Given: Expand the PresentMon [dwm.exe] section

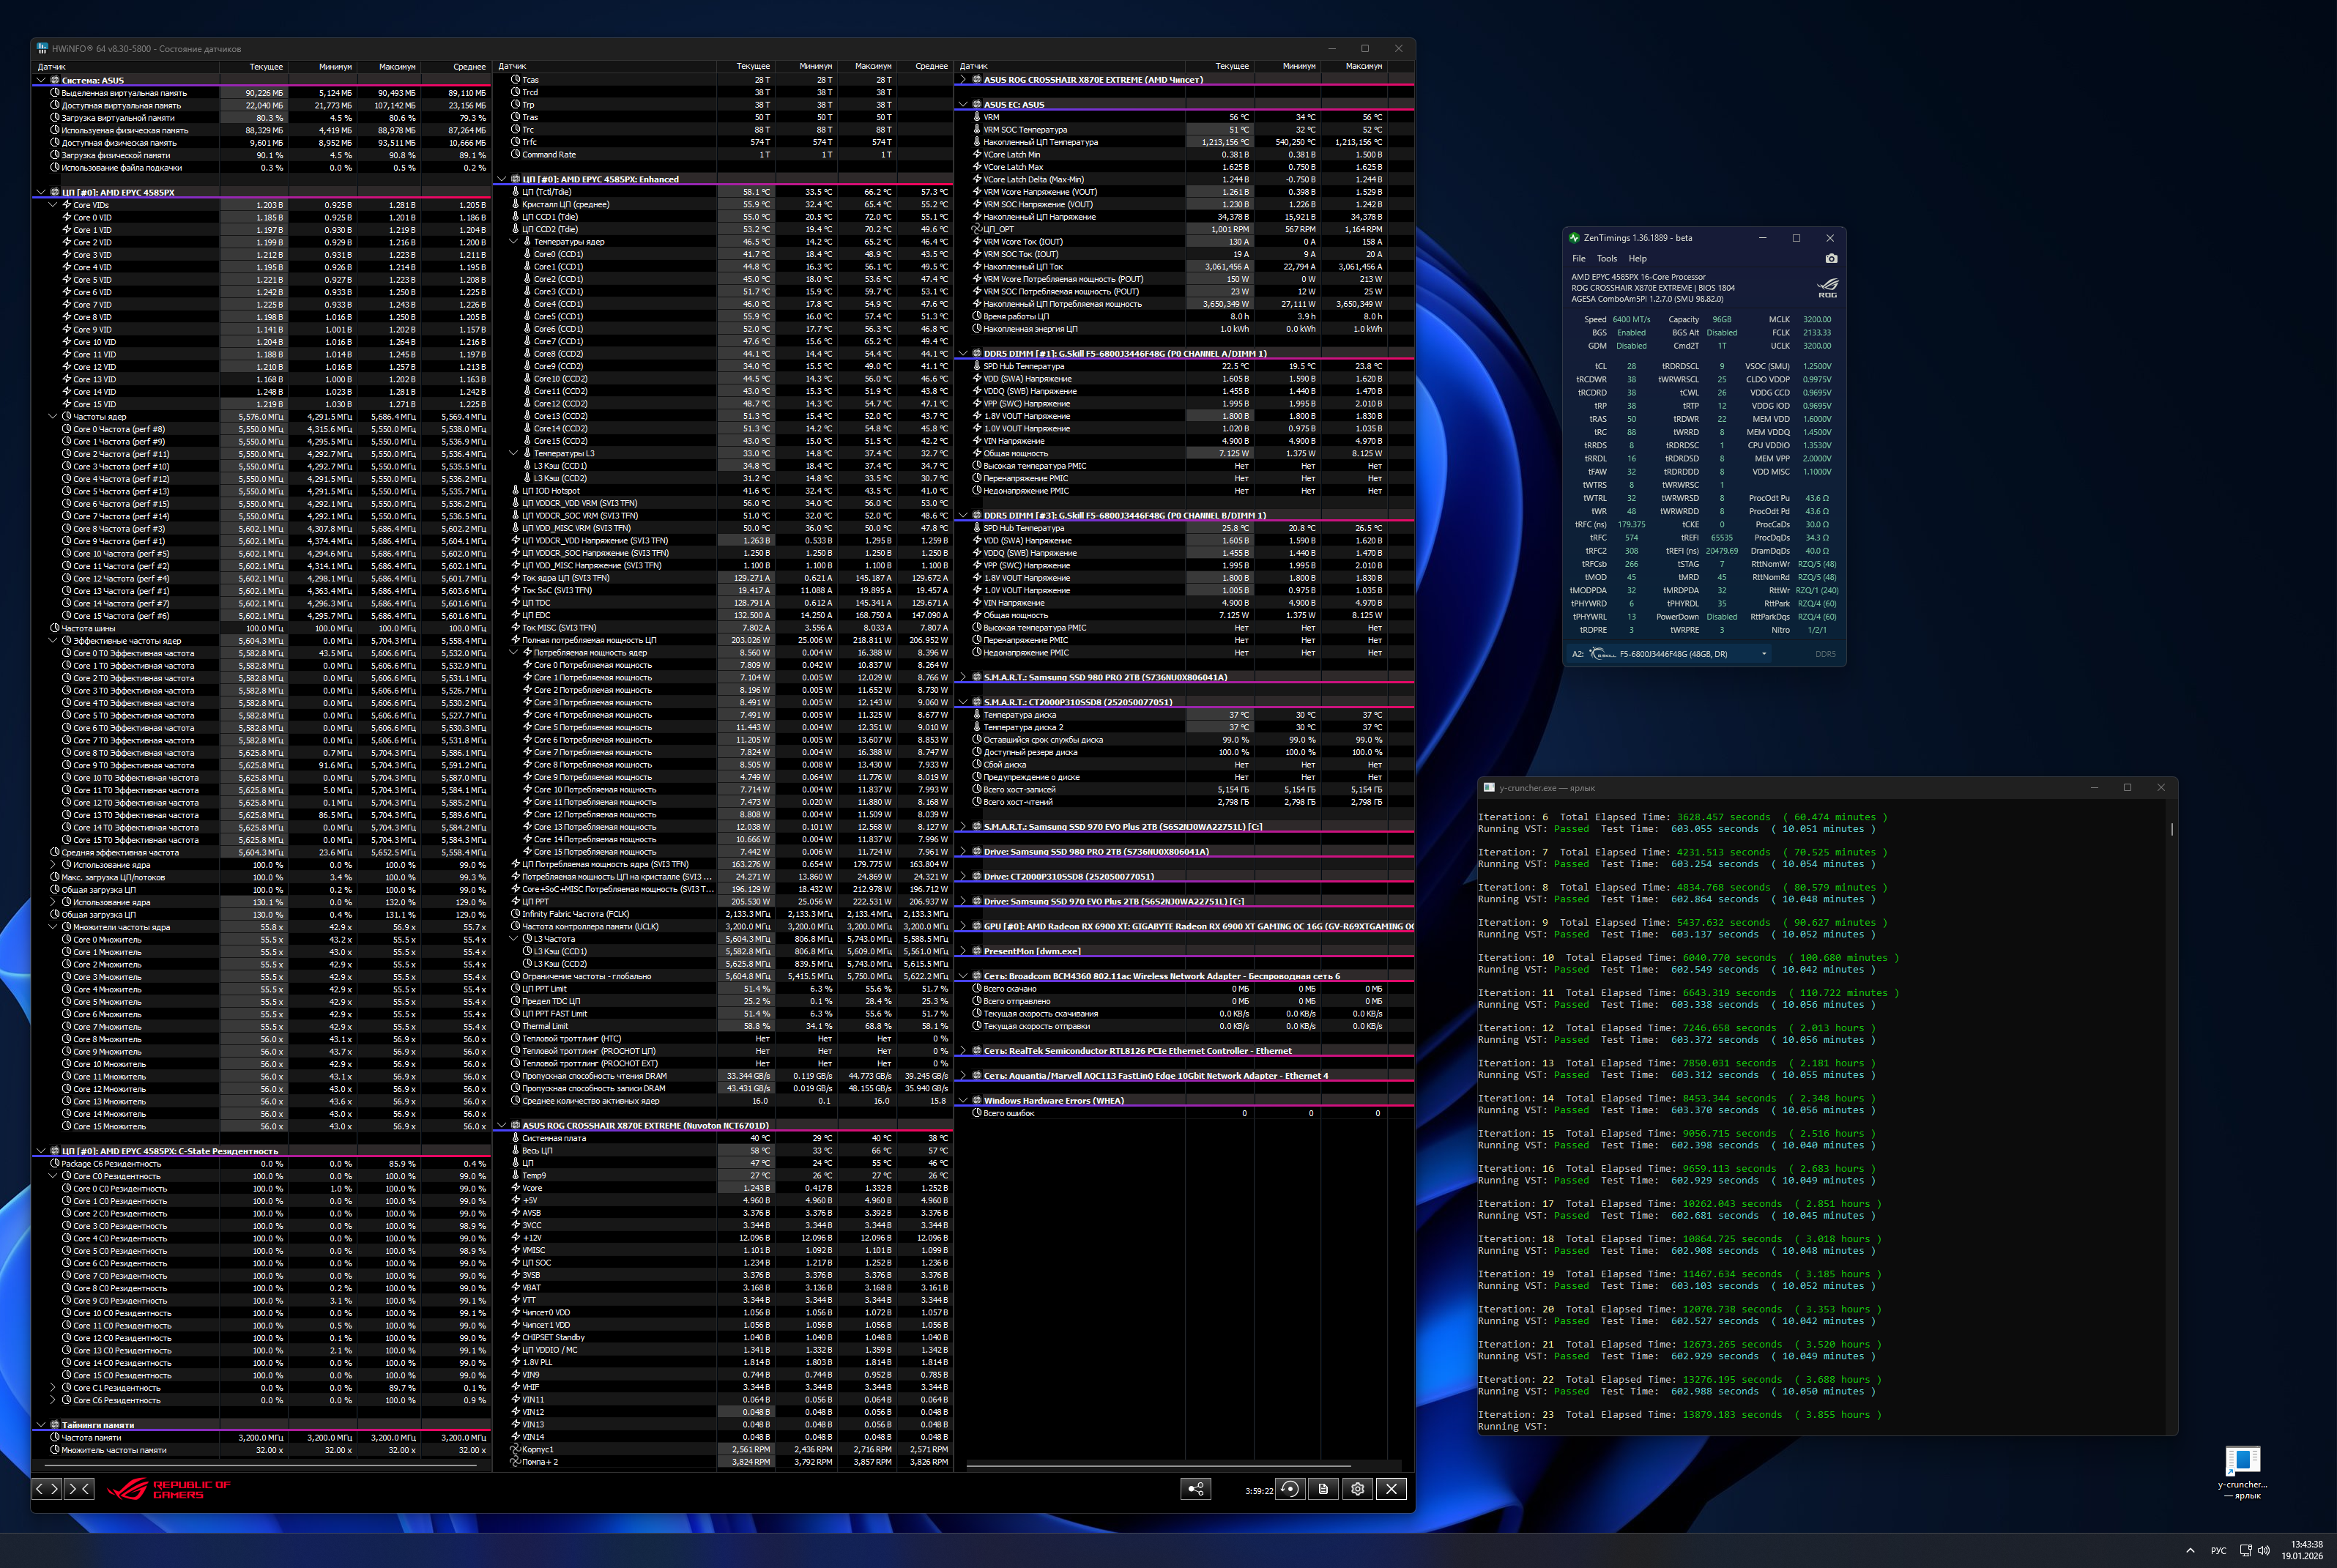Looking at the screenshot, I should tap(963, 951).
